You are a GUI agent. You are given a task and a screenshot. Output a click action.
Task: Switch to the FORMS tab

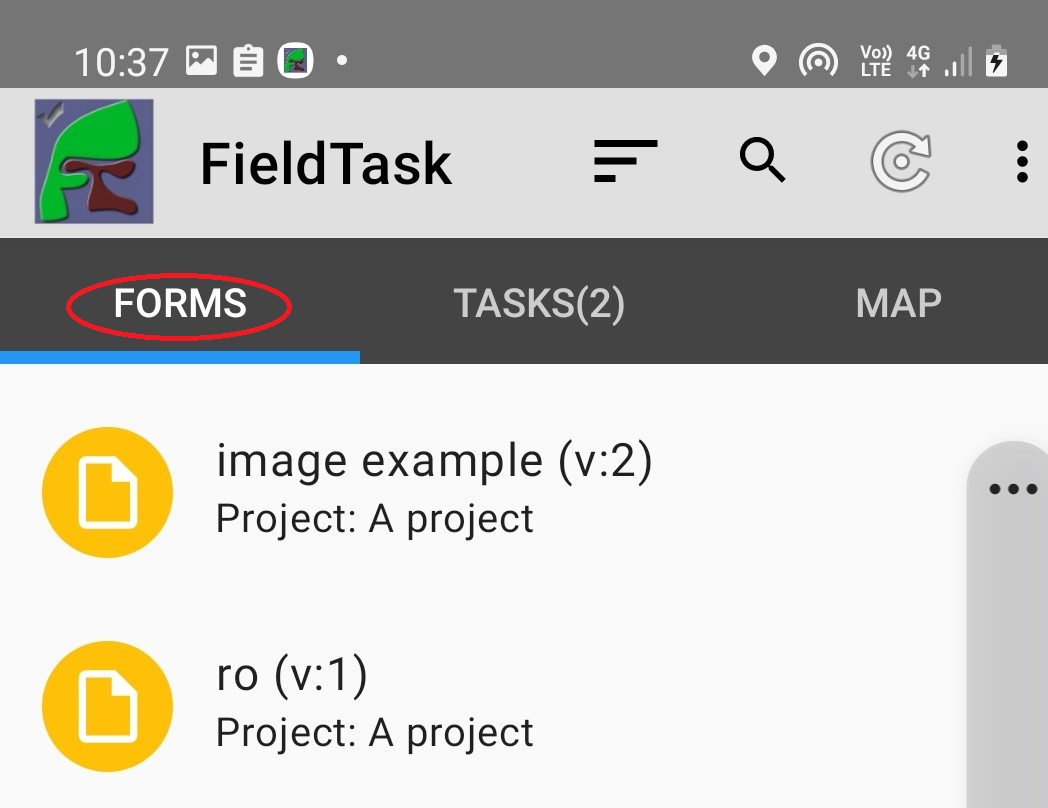[180, 303]
